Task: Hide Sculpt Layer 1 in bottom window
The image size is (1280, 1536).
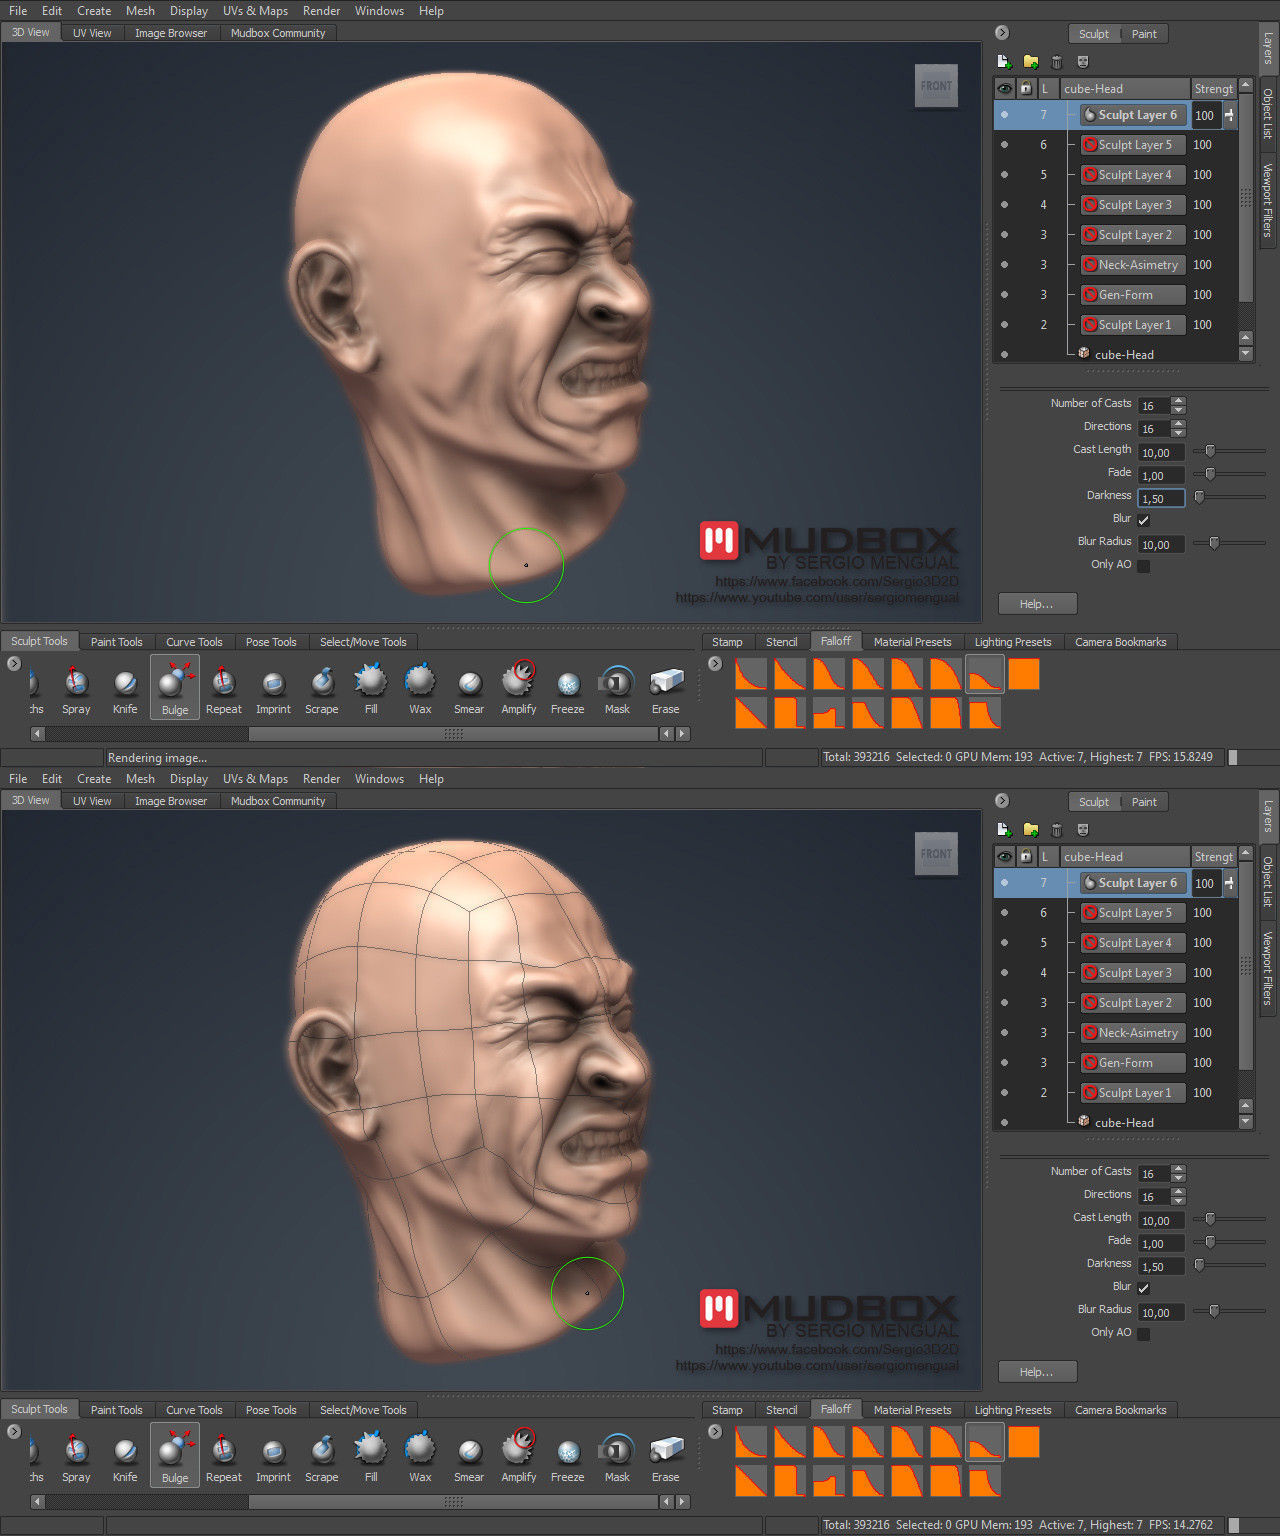Action: 1004,1093
